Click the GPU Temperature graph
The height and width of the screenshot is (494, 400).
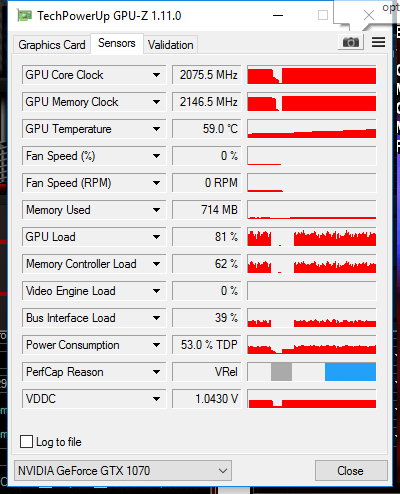pos(312,129)
